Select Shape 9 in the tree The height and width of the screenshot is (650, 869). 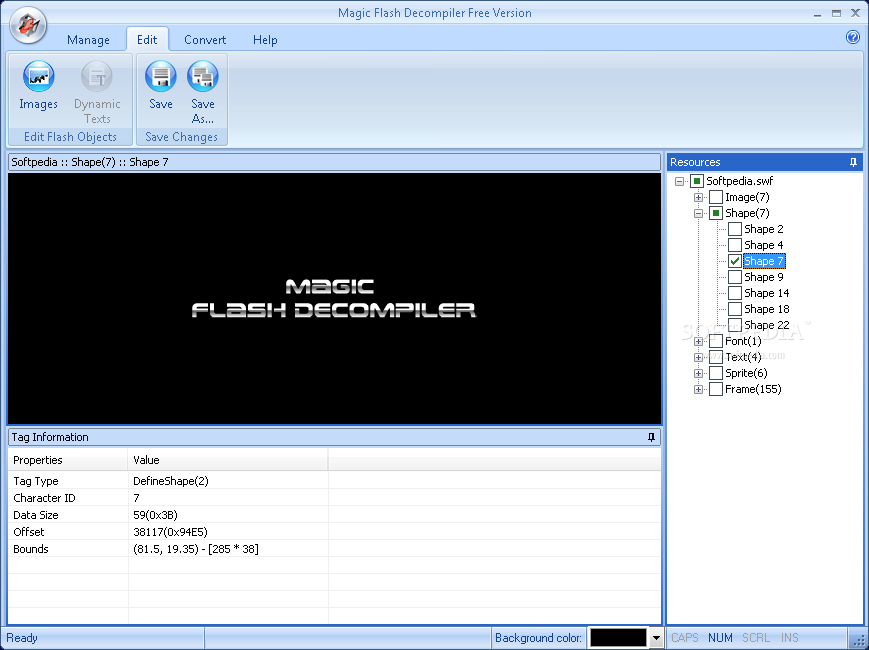[764, 277]
